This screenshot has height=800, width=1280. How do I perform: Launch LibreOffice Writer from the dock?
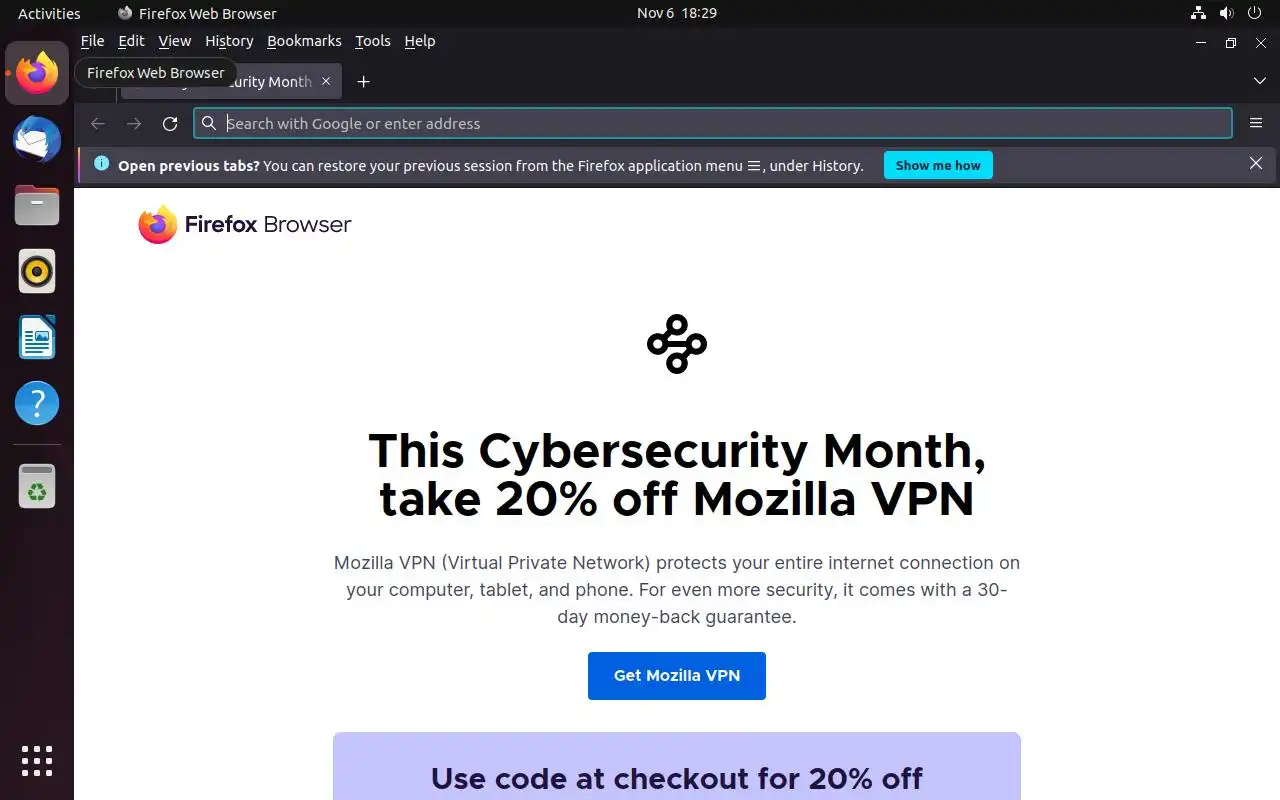click(x=37, y=337)
